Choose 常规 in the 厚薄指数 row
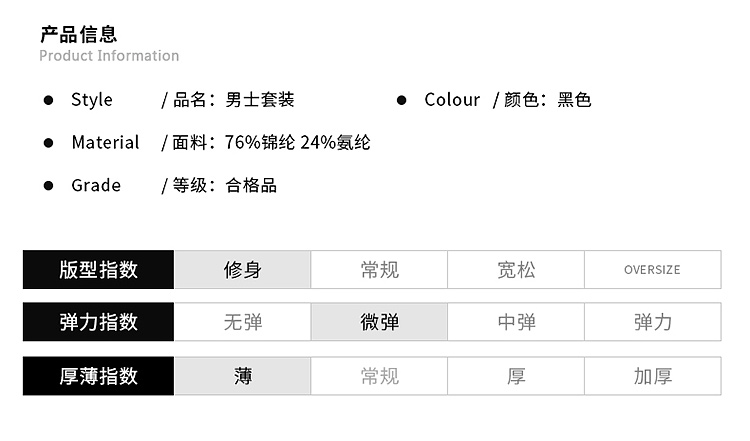750x441 pixels. pyautogui.click(x=379, y=376)
